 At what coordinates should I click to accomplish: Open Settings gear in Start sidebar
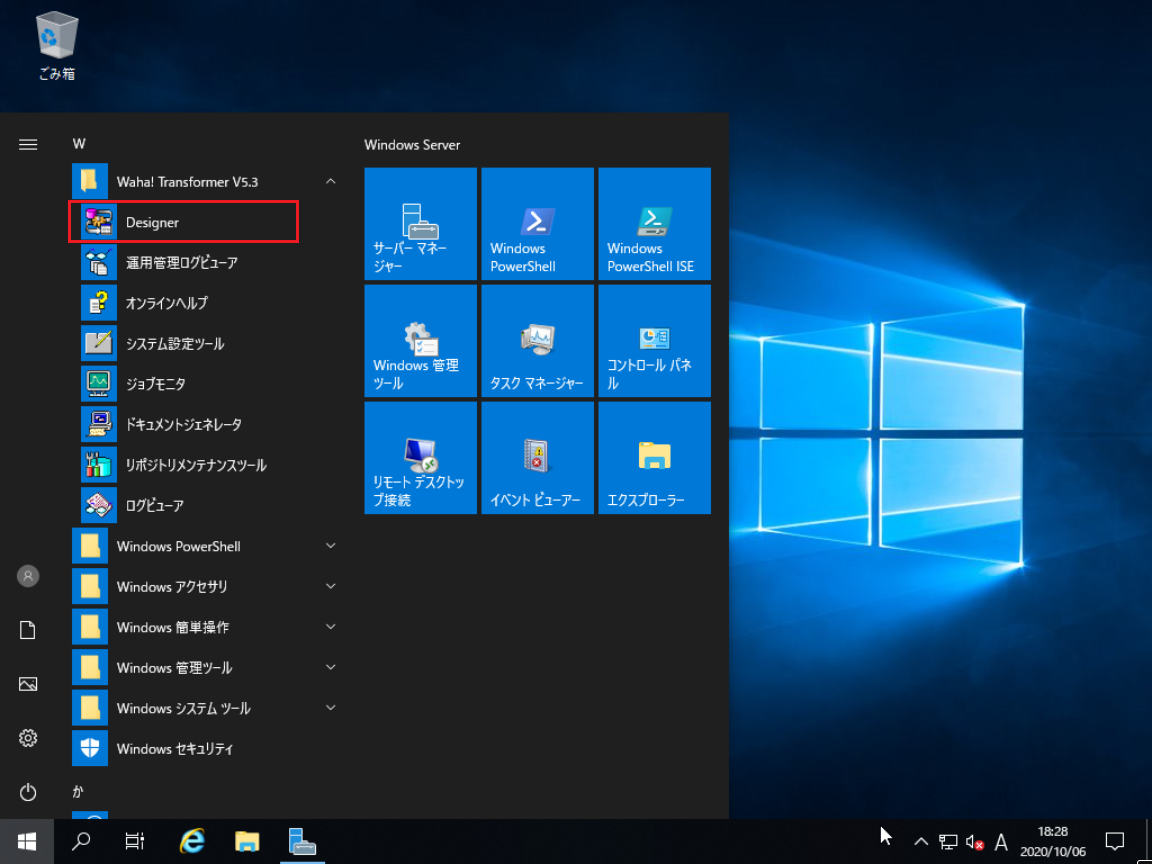click(x=28, y=738)
